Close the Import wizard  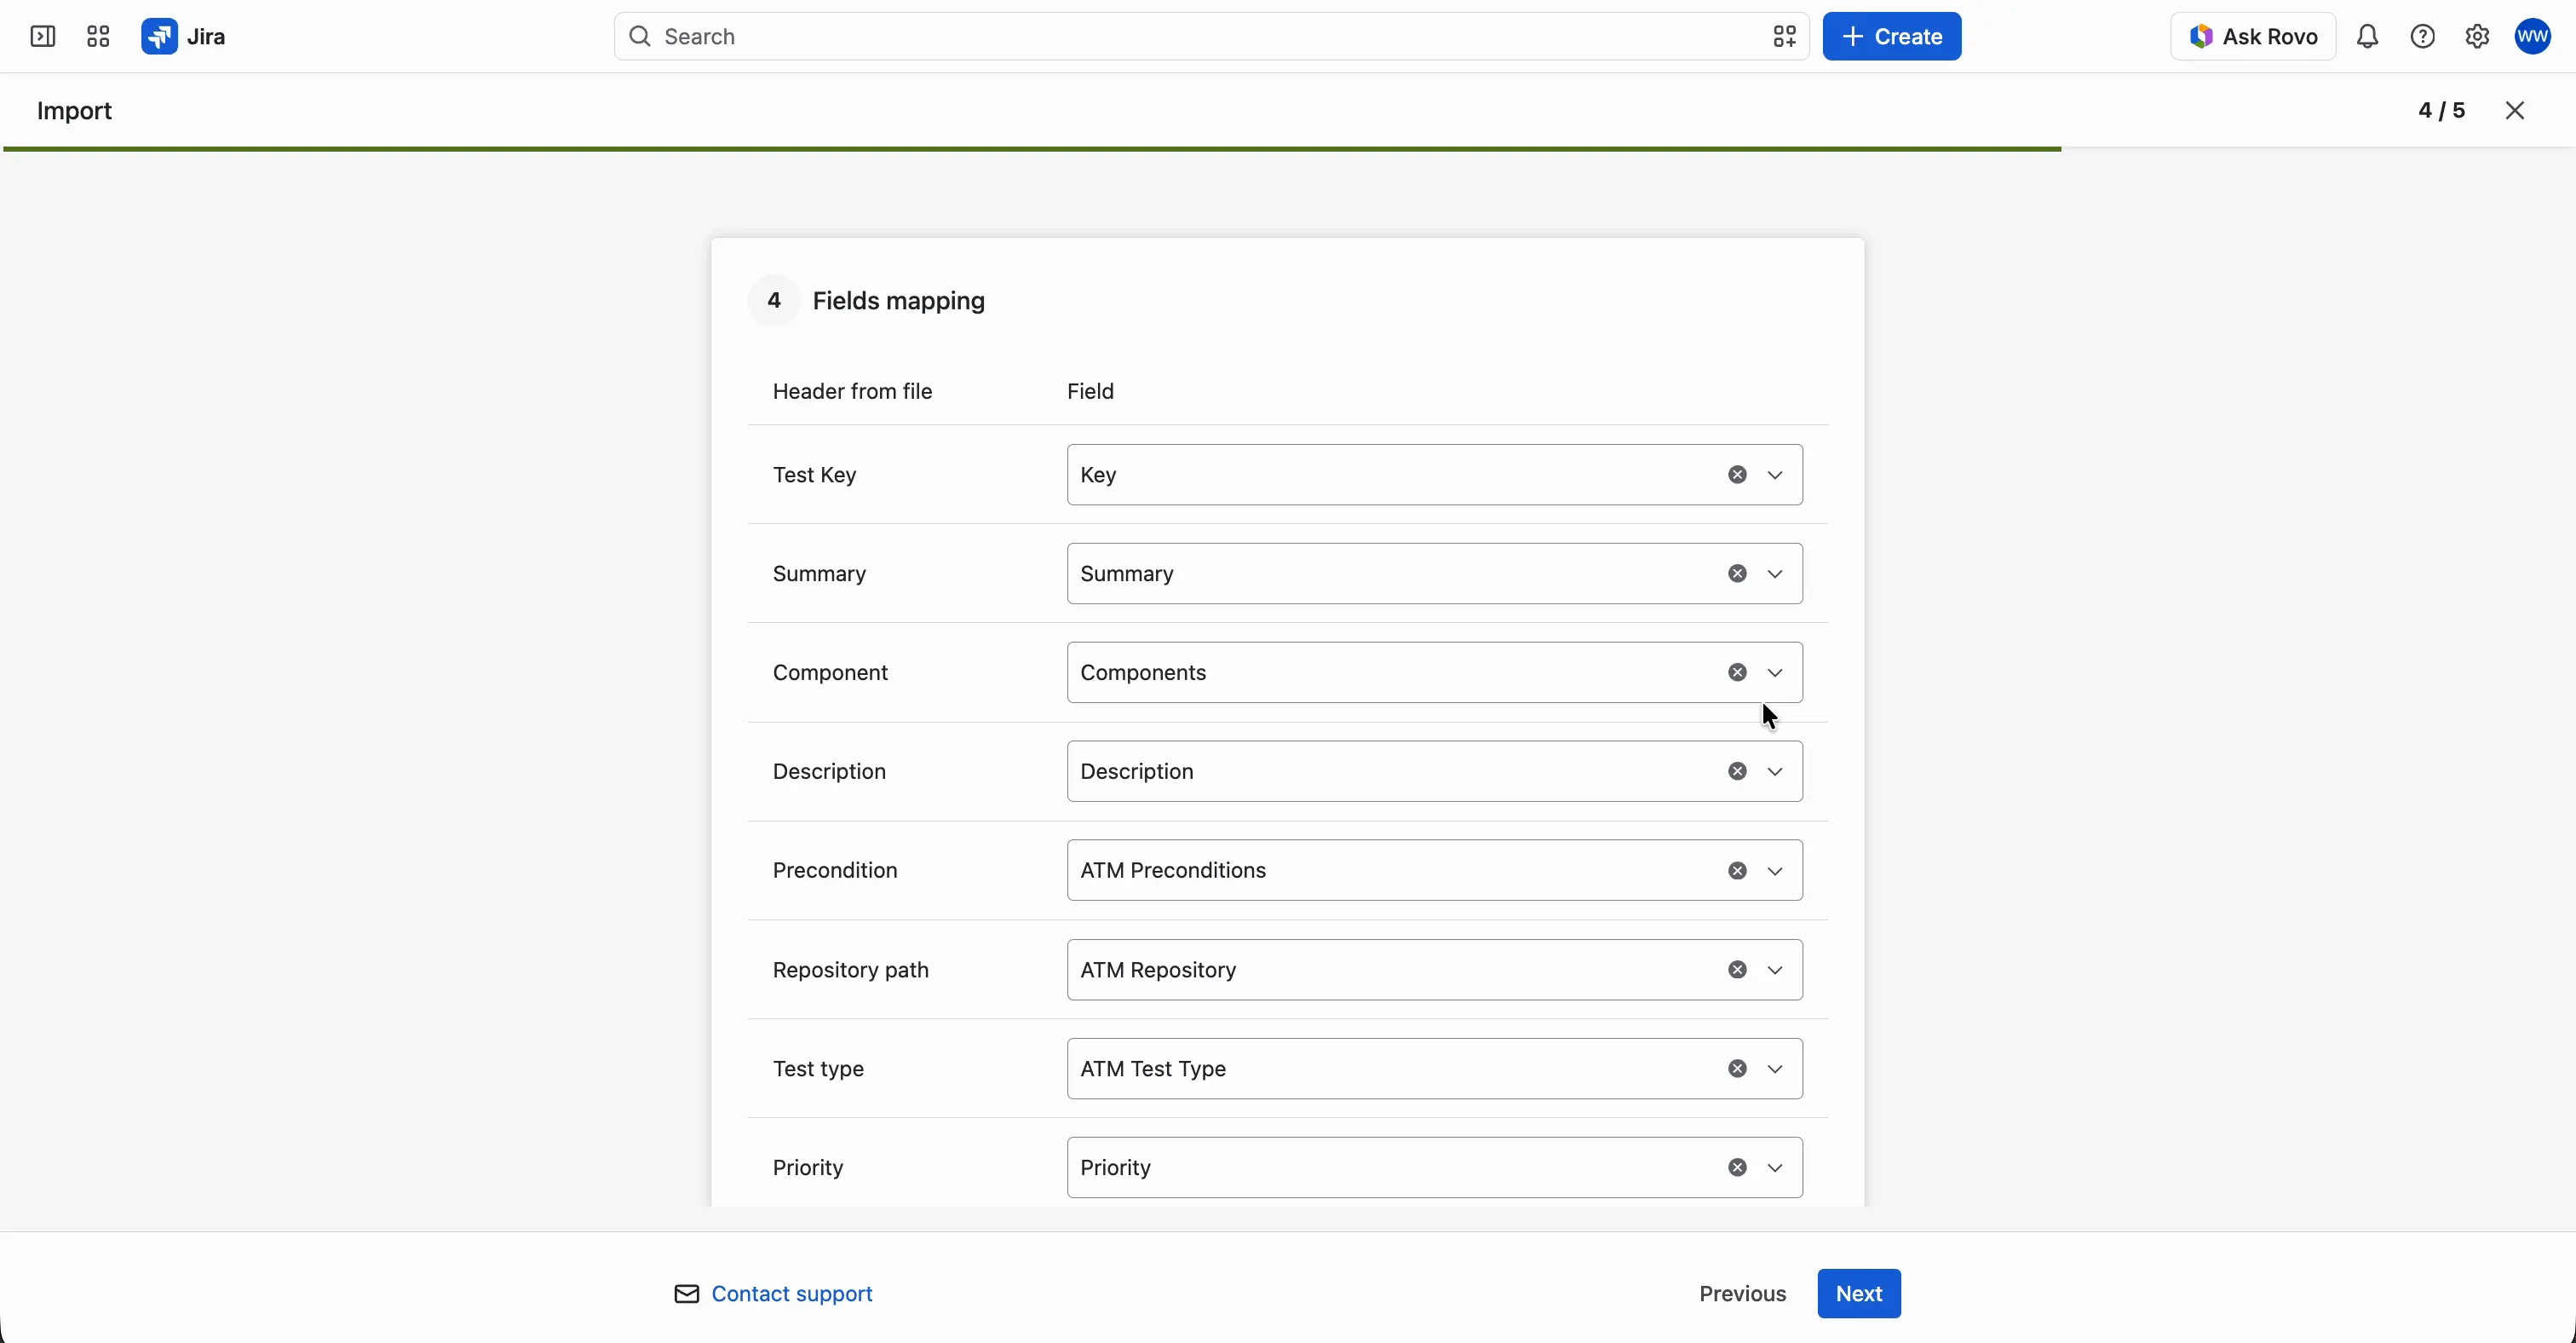(2515, 110)
